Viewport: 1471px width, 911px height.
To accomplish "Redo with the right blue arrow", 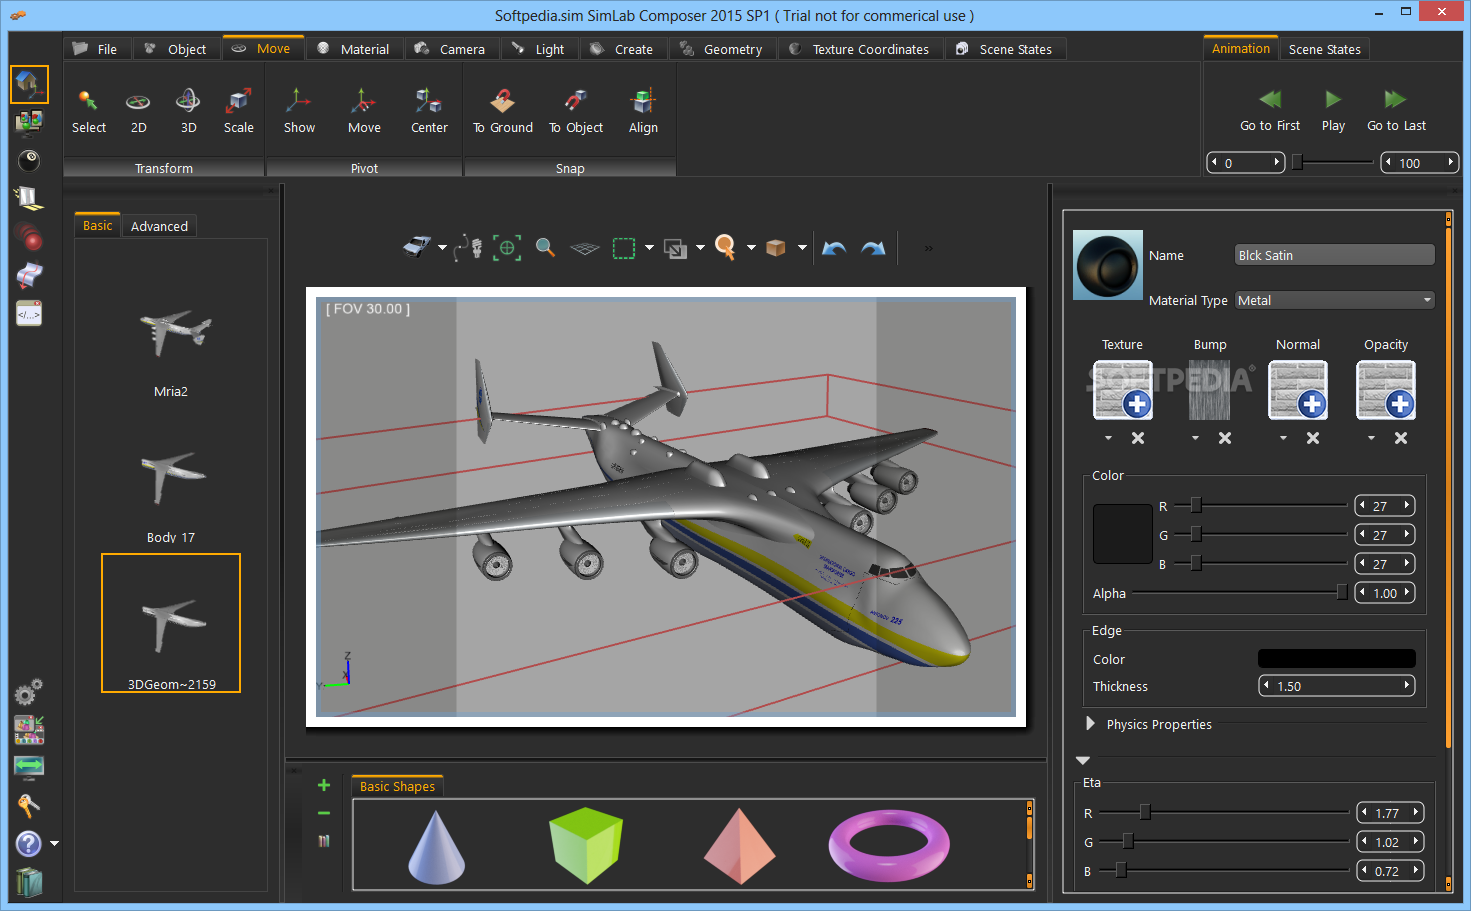I will 873,248.
